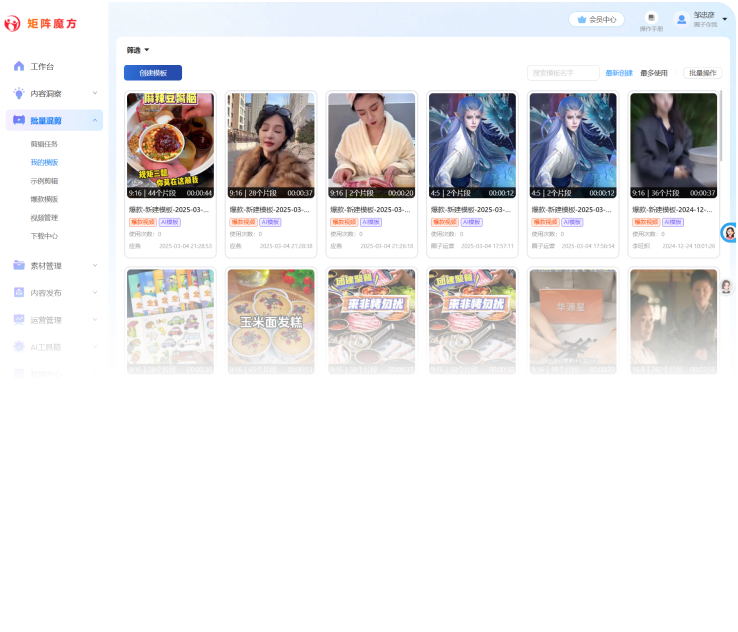The height and width of the screenshot is (632, 738).
Task: Click the 内容洞察 lightbulb icon
Action: tap(19, 93)
